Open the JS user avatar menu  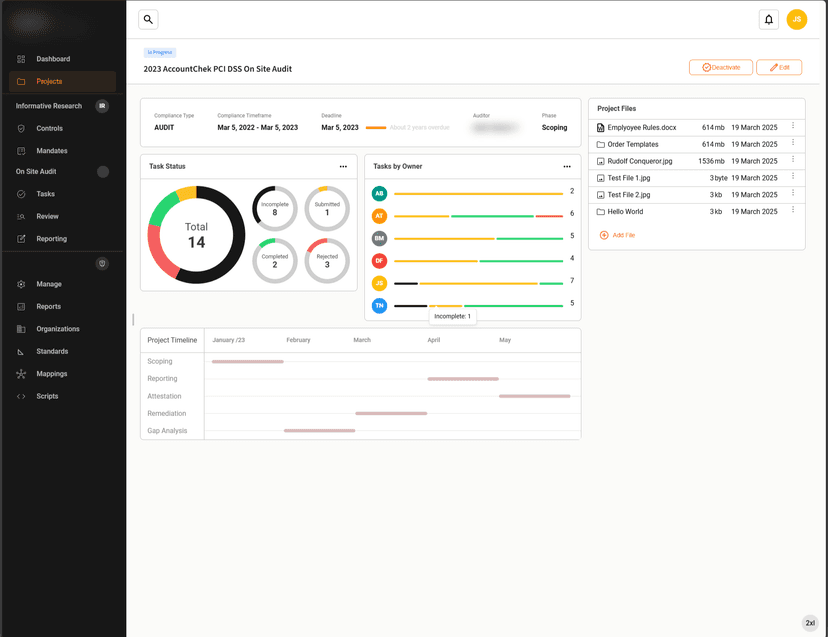pos(796,19)
